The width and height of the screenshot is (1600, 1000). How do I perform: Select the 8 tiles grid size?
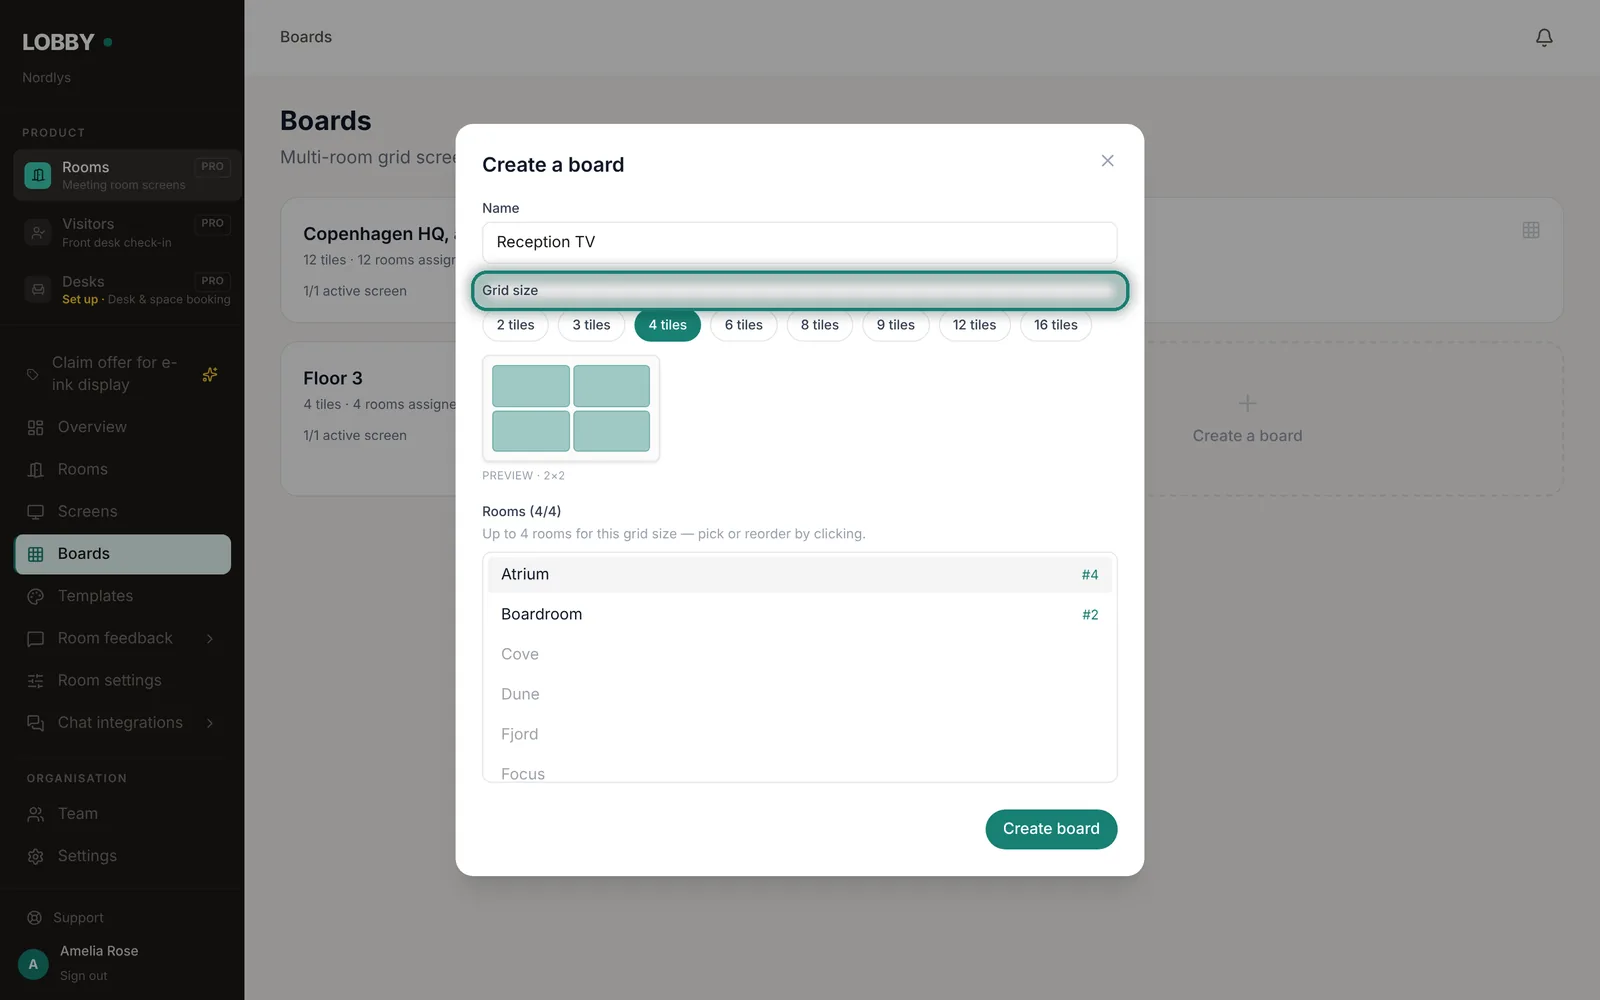tap(820, 325)
